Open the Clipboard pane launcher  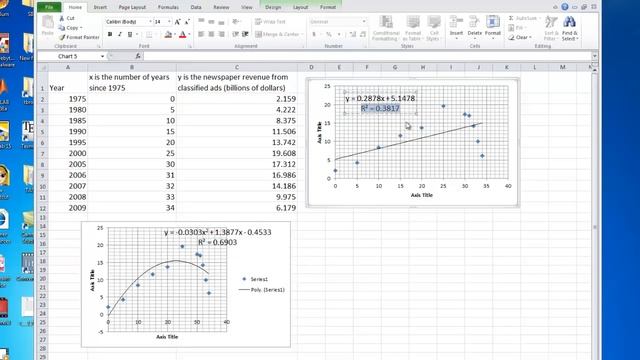coord(98,47)
